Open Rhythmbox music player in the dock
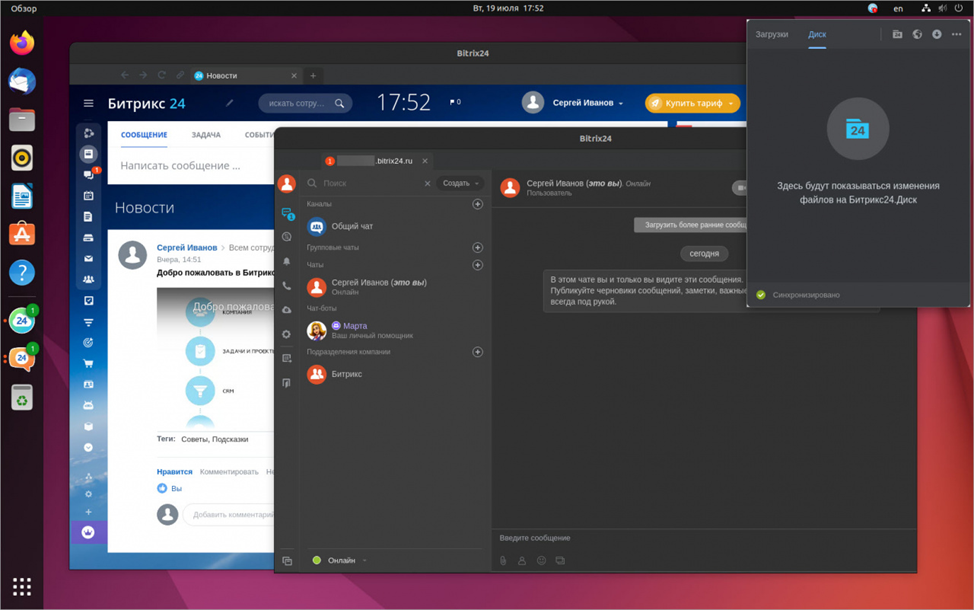This screenshot has height=610, width=974. point(22,158)
